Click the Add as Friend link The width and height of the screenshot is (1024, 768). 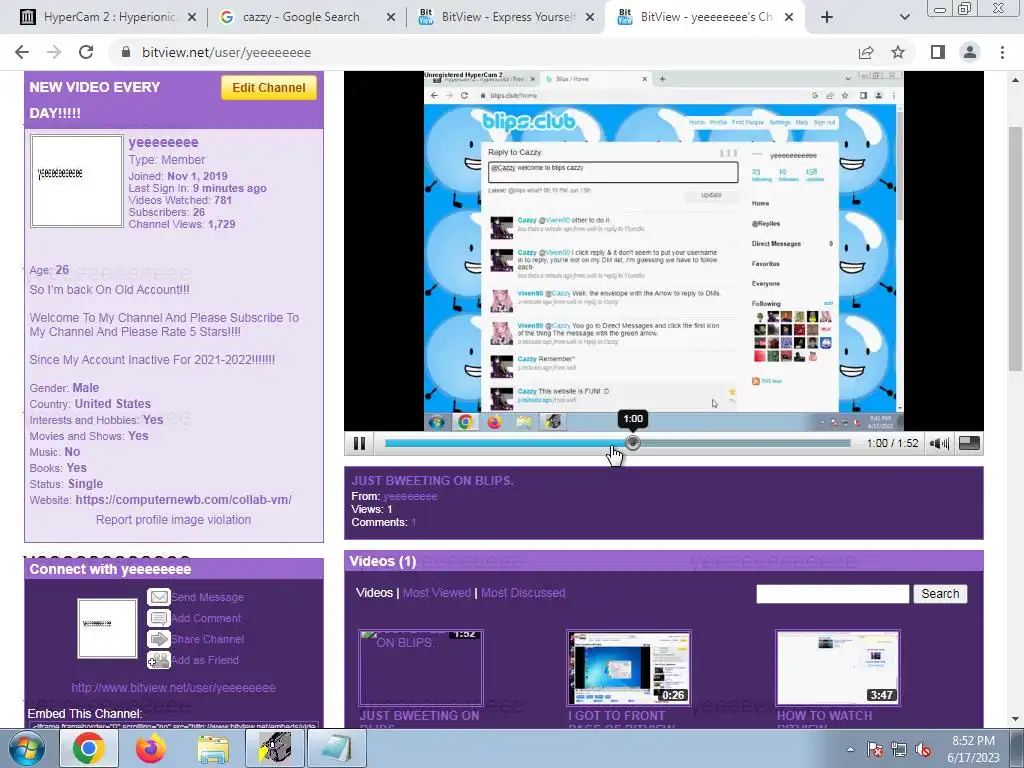205,660
